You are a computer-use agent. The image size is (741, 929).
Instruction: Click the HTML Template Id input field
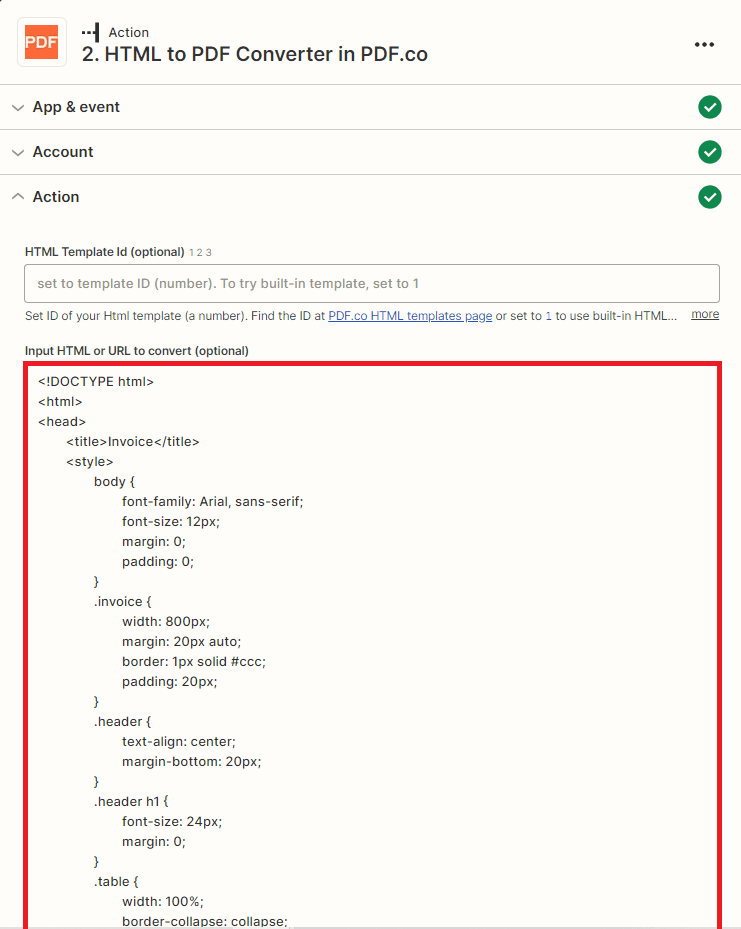[x=370, y=283]
